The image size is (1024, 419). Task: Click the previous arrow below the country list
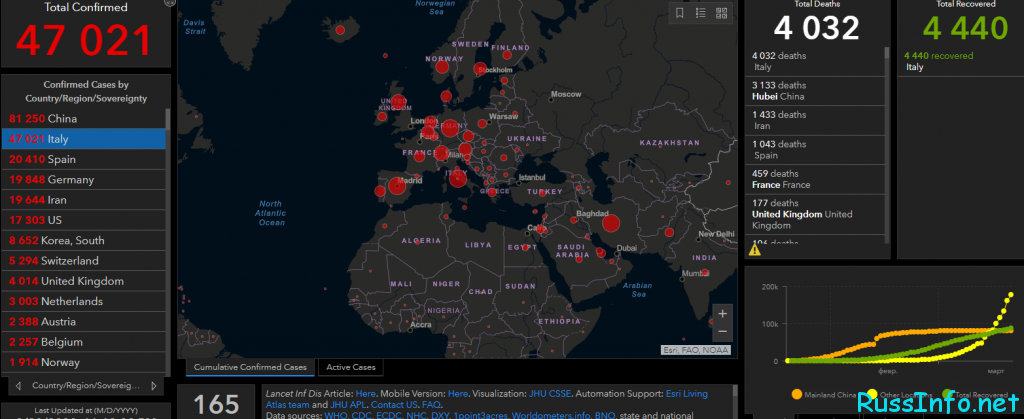(18, 386)
